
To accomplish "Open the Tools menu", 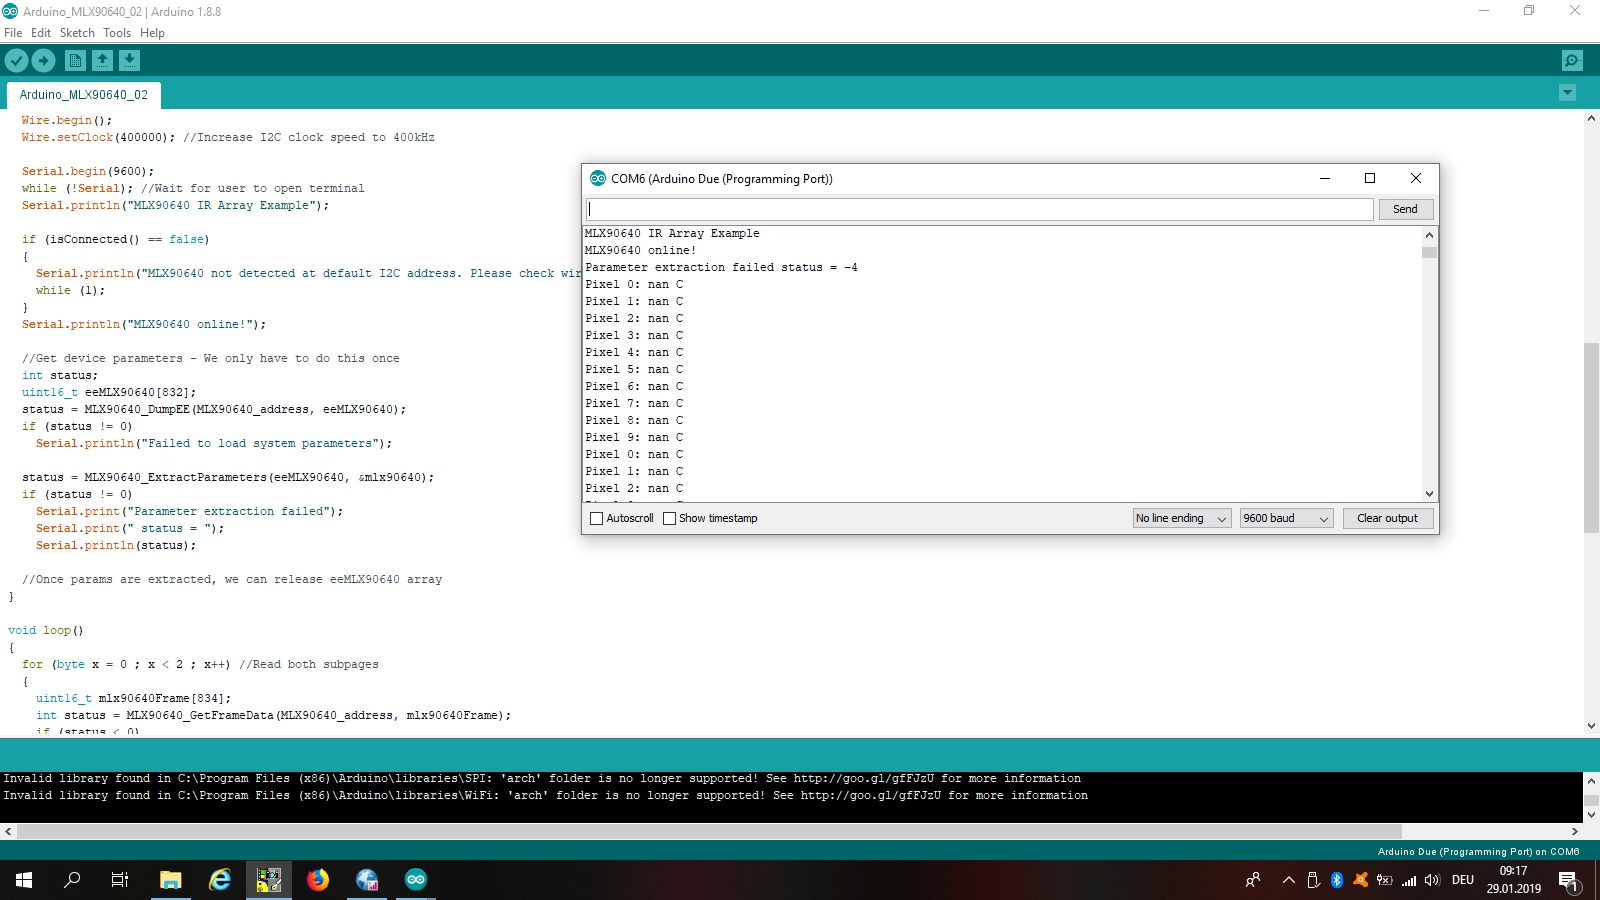I will [117, 33].
